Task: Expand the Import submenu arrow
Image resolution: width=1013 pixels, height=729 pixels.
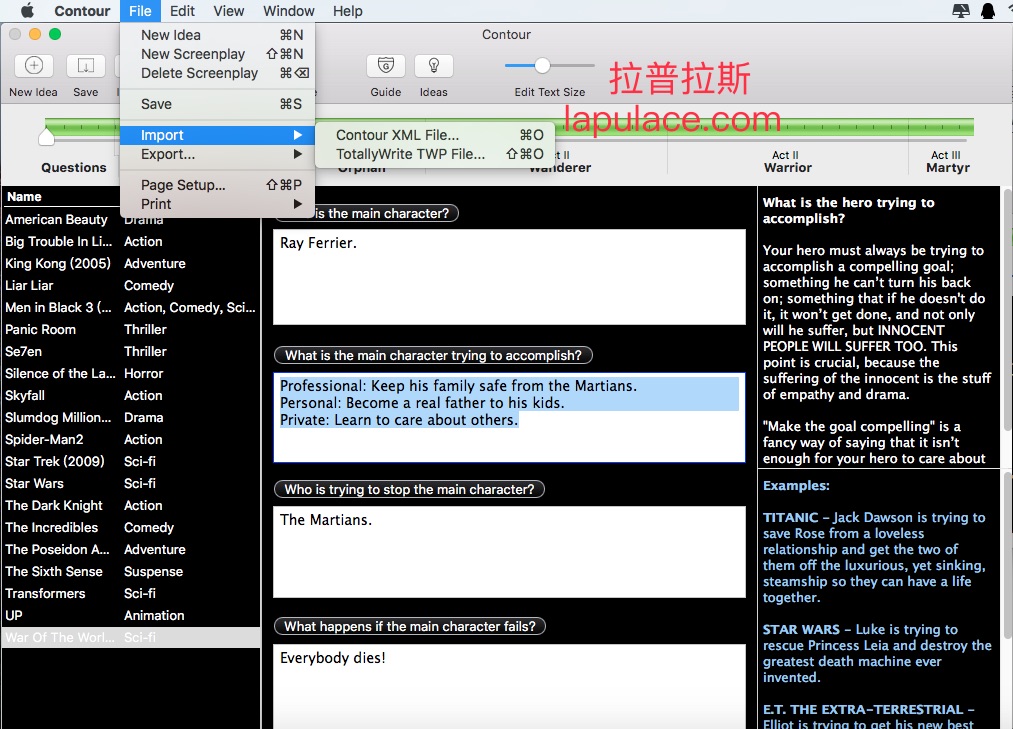Action: (x=297, y=135)
